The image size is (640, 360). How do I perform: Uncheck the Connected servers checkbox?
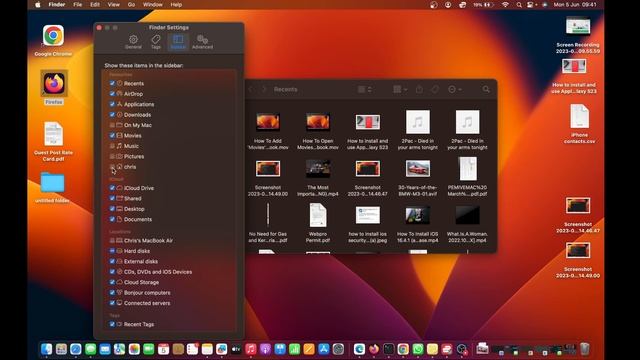[112, 303]
